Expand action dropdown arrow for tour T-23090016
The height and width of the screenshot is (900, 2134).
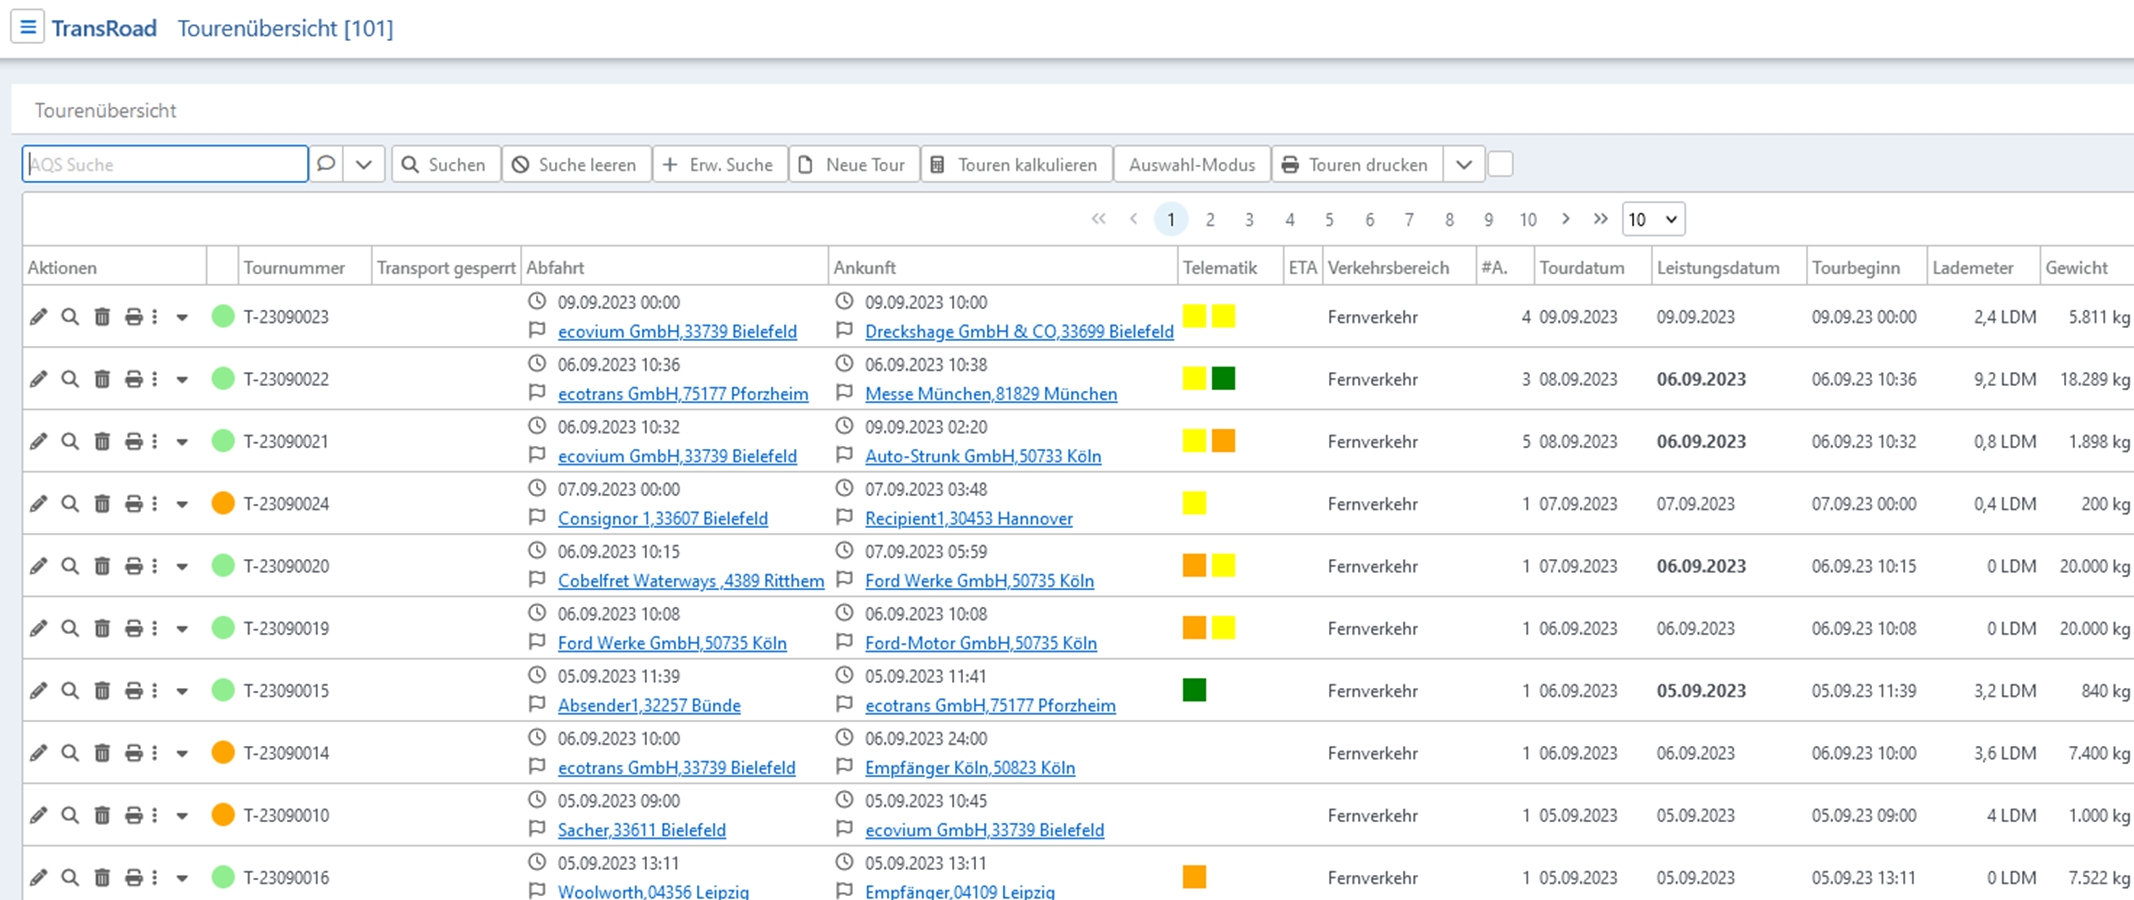182,878
